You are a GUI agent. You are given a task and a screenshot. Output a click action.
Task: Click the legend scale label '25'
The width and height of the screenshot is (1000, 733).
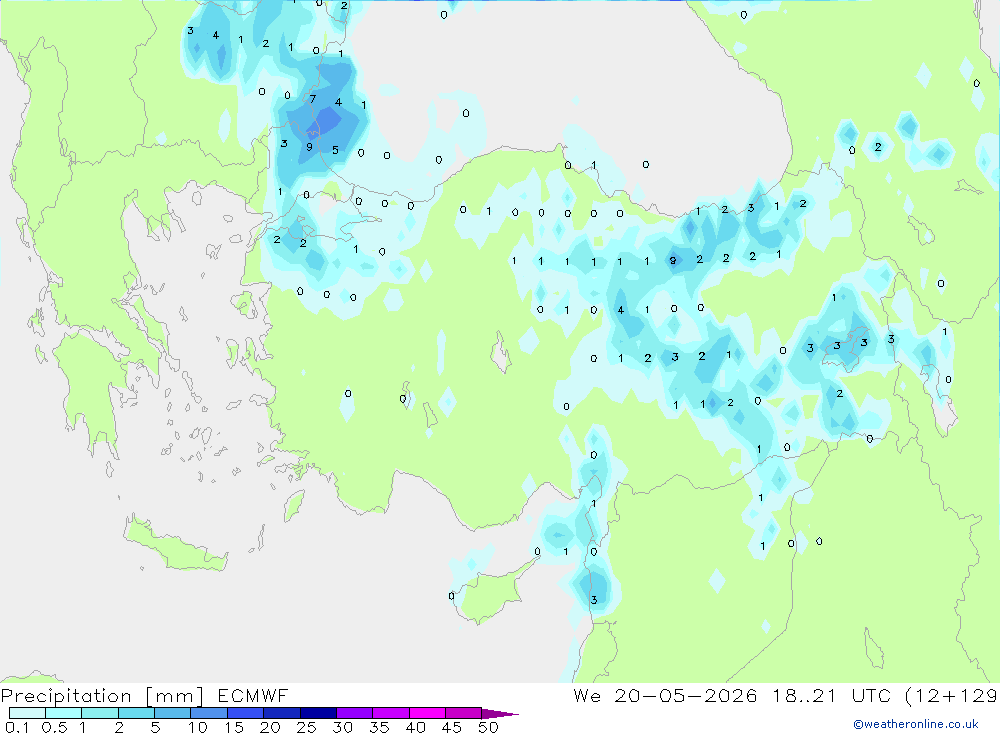point(306,727)
